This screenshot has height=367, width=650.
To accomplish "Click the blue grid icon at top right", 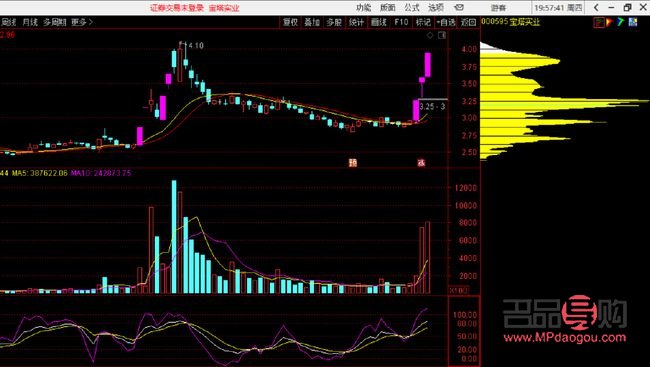I will pyautogui.click(x=633, y=22).
